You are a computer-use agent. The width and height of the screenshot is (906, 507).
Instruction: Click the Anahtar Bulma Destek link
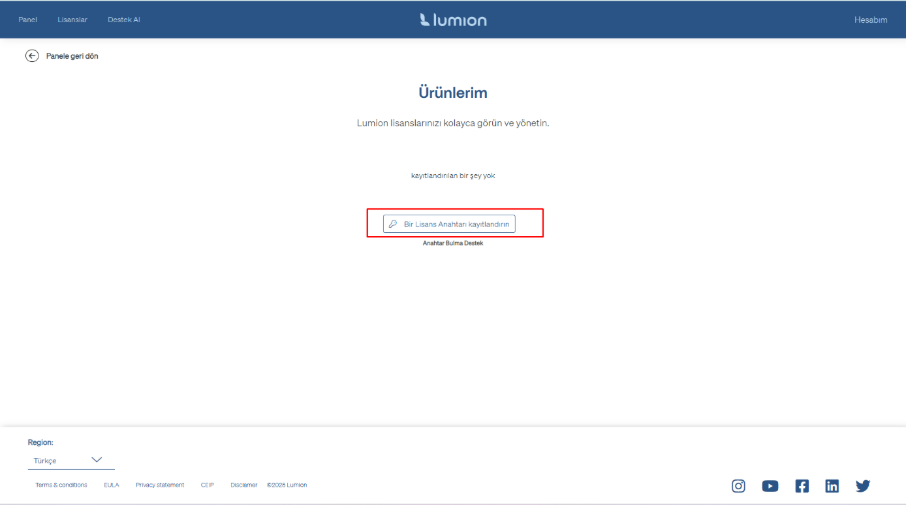point(453,244)
